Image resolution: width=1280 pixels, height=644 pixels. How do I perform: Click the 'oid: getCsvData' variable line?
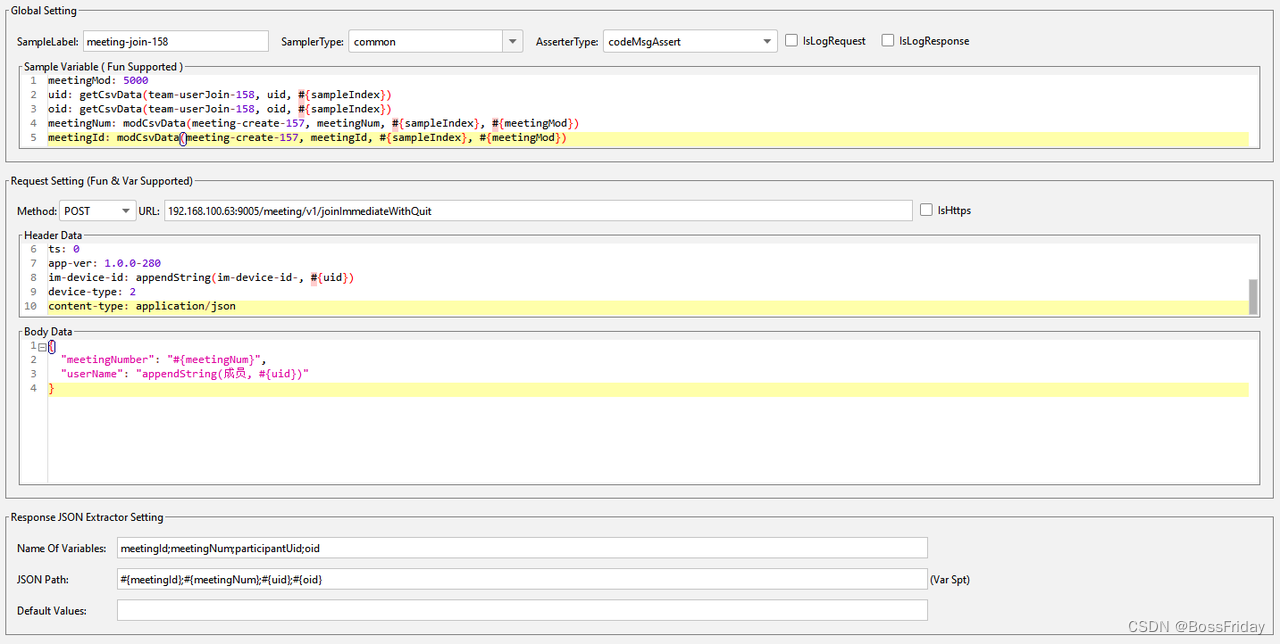click(220, 109)
